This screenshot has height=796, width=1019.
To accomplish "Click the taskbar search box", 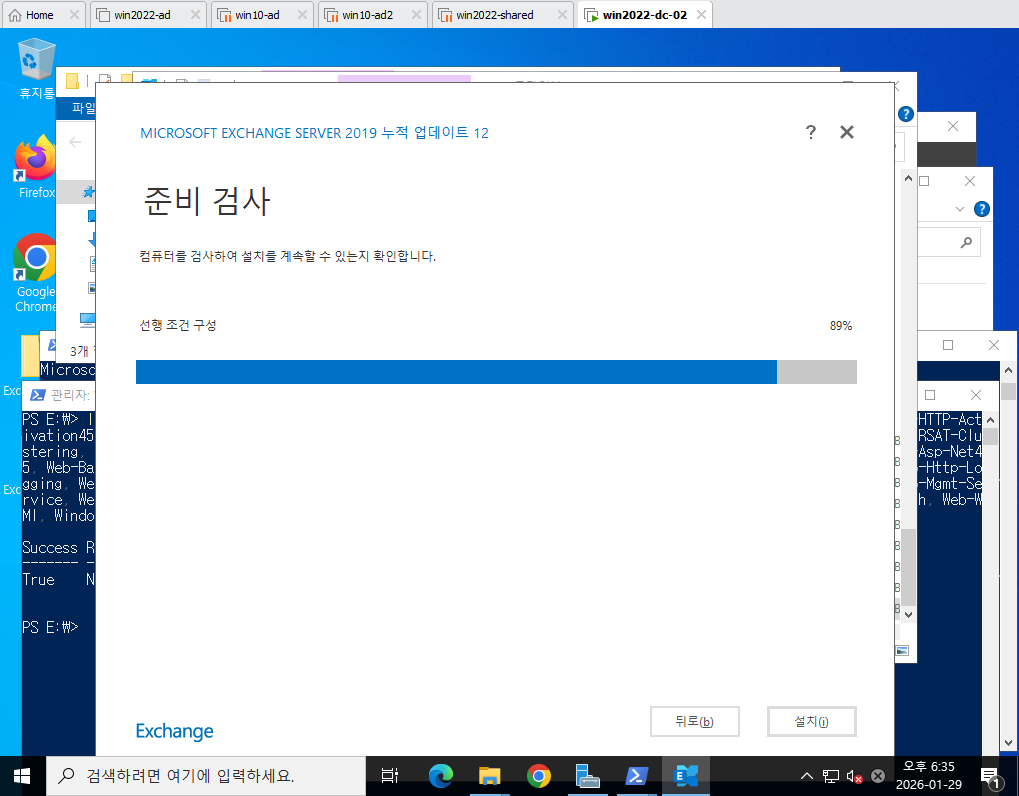I will point(206,776).
